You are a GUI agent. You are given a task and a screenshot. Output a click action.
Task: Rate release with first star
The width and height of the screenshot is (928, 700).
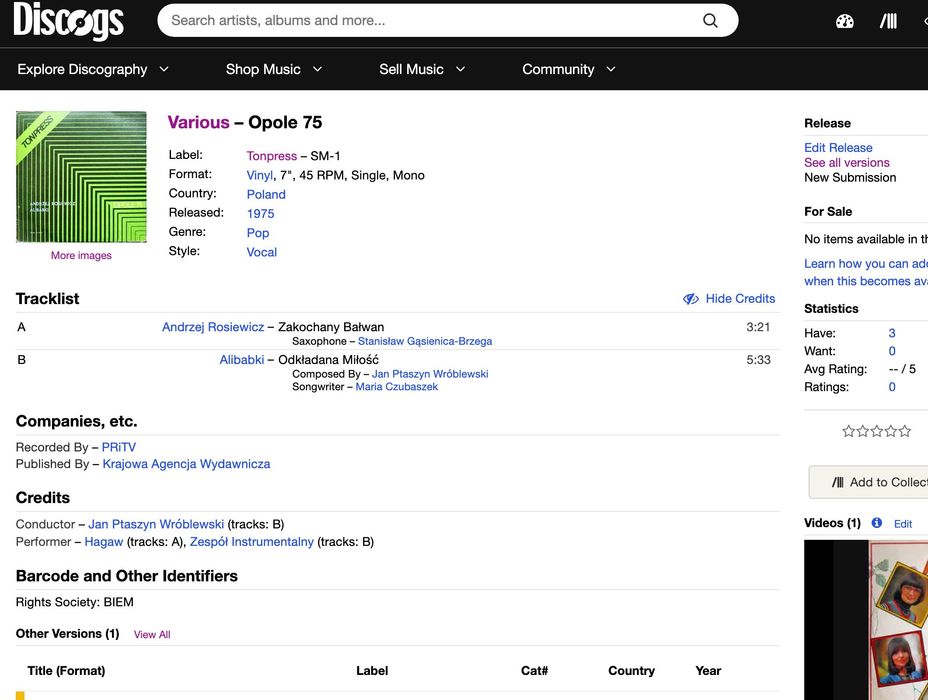pyautogui.click(x=848, y=431)
